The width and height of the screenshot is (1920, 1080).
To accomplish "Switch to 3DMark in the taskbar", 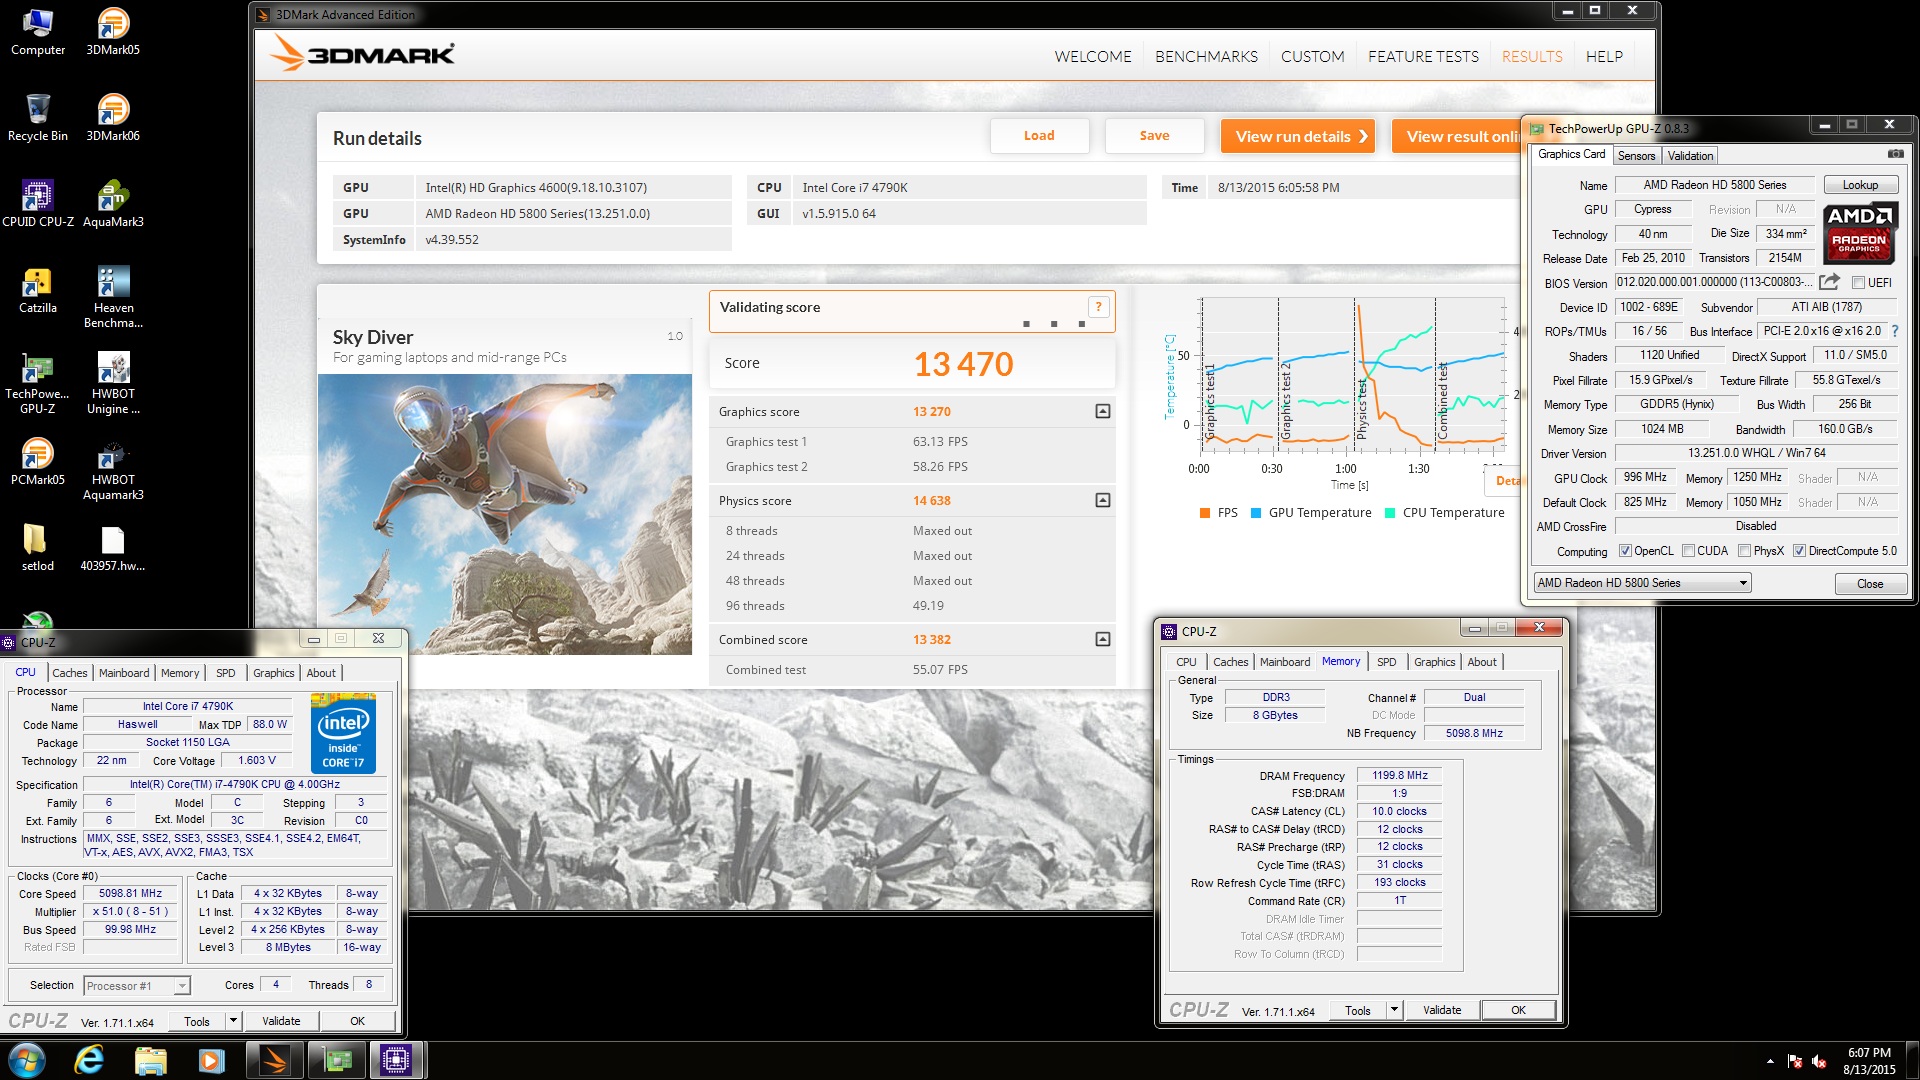I will (274, 1060).
